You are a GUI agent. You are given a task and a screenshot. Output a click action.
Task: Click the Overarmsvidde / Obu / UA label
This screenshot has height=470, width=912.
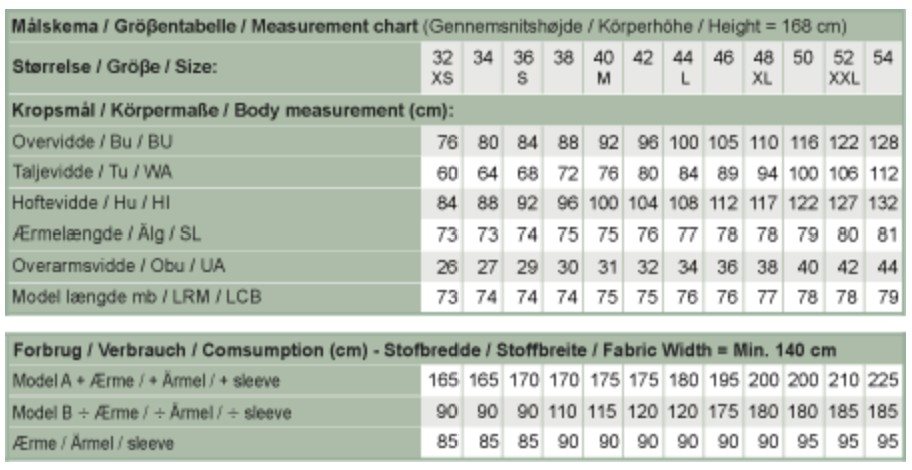click(119, 266)
